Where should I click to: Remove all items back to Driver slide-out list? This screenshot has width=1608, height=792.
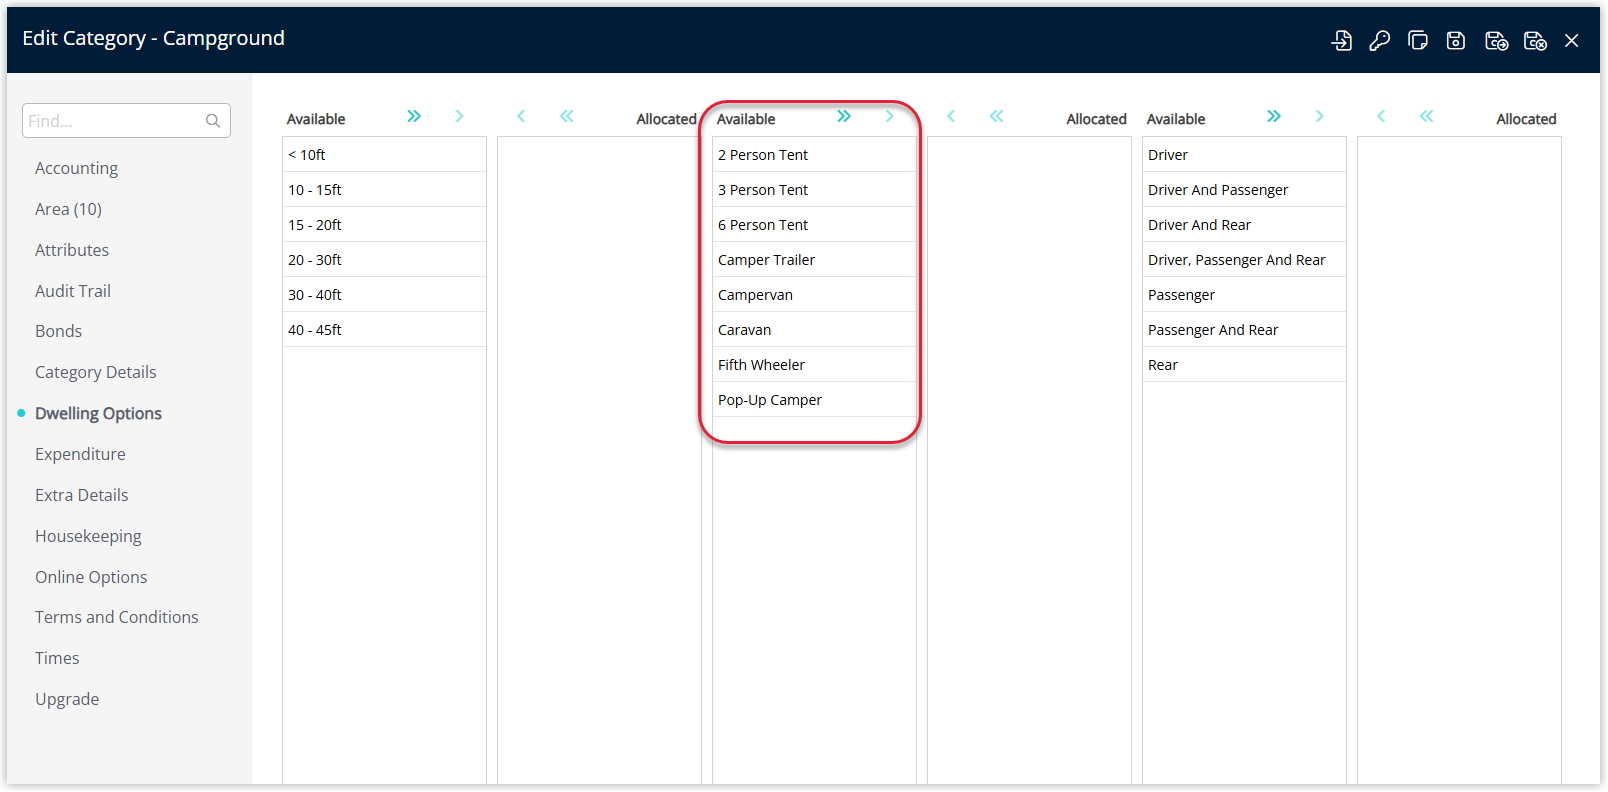pos(1427,116)
